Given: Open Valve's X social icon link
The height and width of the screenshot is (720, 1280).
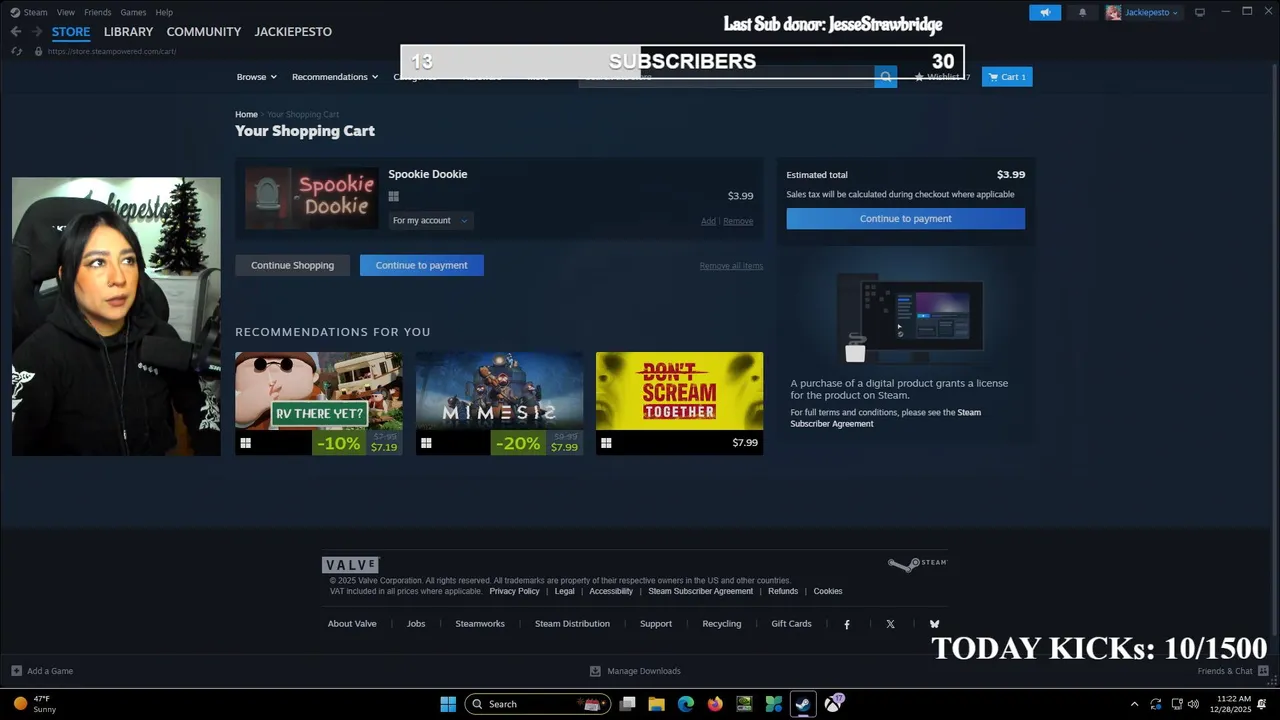Looking at the screenshot, I should (890, 624).
